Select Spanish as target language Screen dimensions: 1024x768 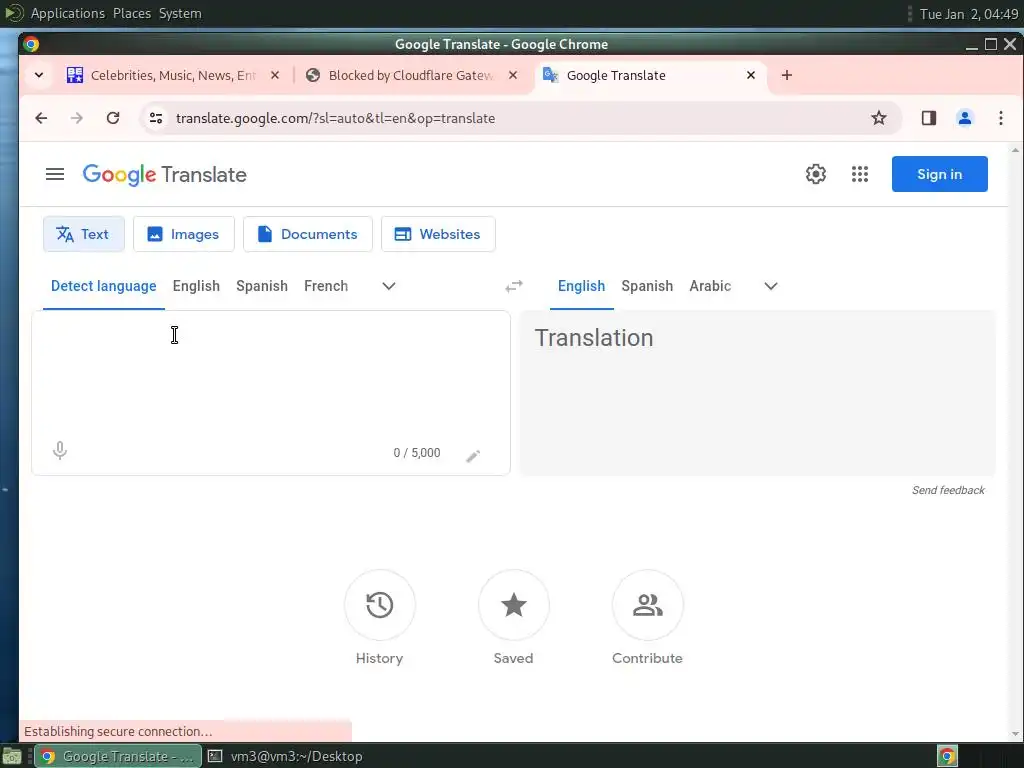point(647,286)
